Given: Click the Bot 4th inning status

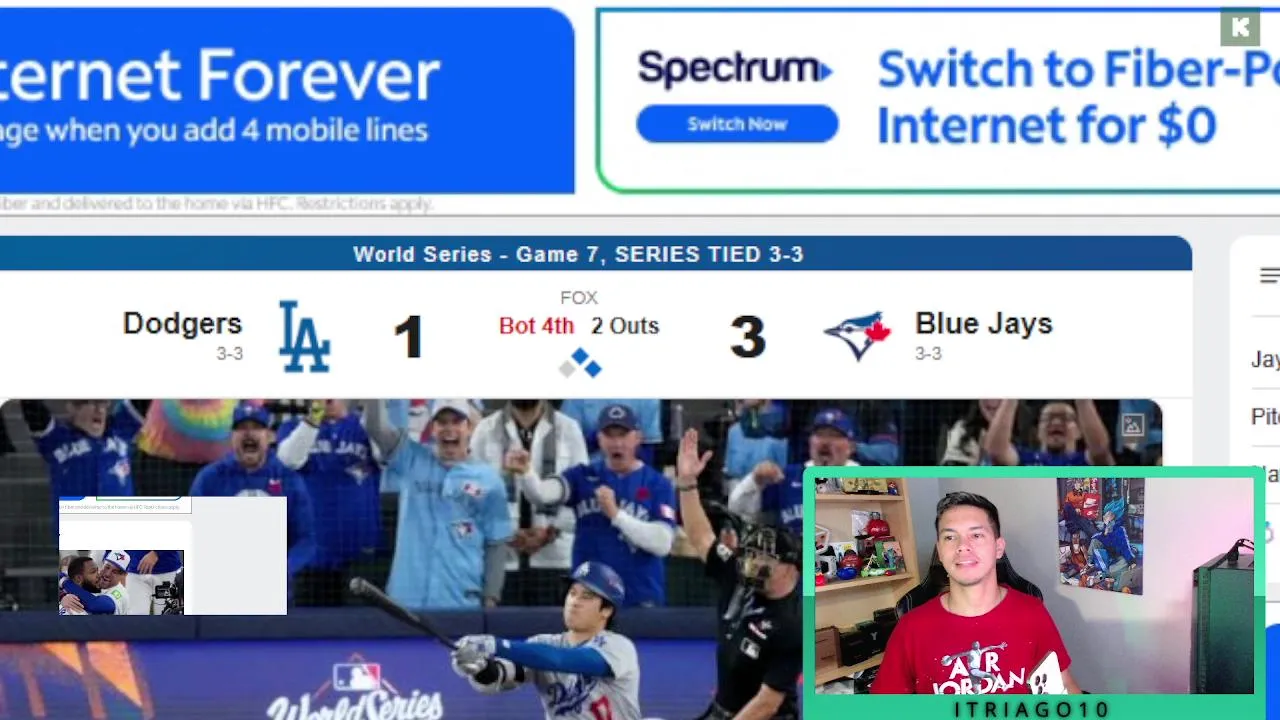Looking at the screenshot, I should coord(536,326).
